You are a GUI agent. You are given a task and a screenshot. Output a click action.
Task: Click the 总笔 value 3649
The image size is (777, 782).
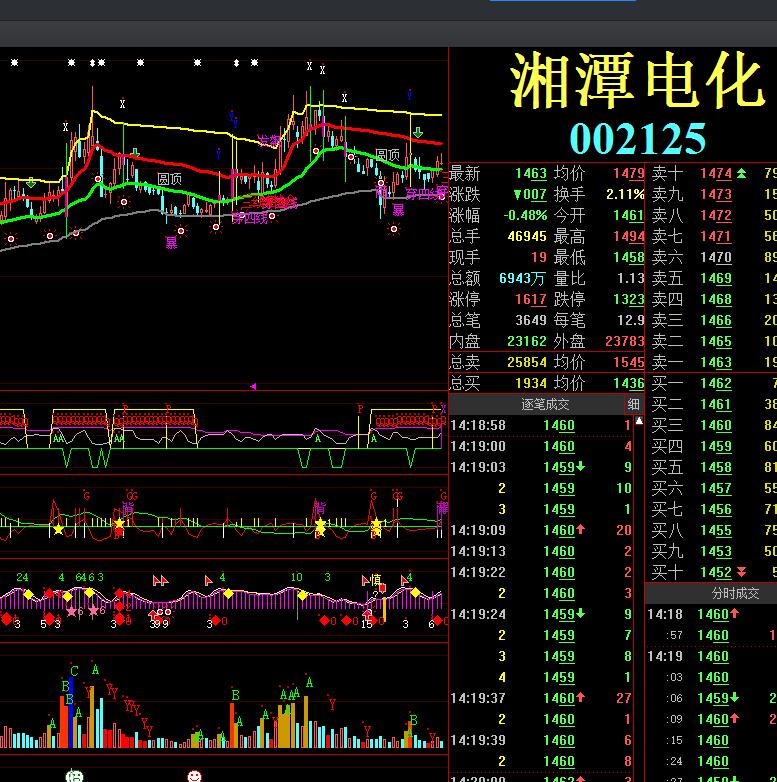pyautogui.click(x=531, y=320)
